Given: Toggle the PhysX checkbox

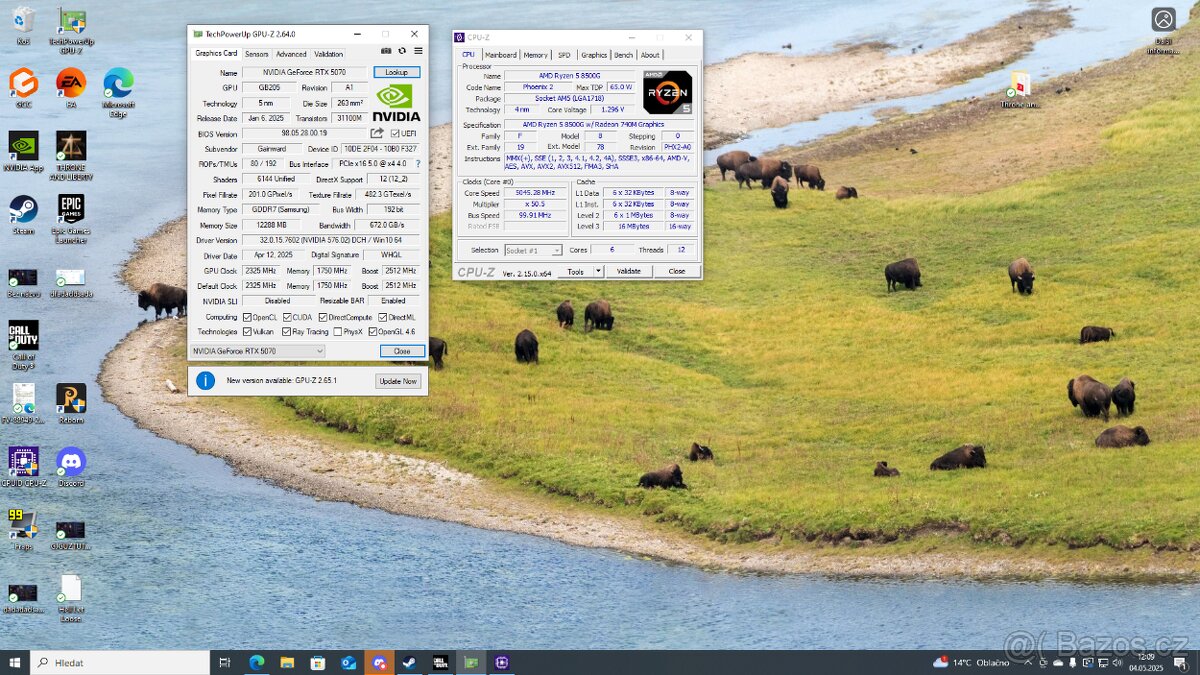Looking at the screenshot, I should click(337, 331).
